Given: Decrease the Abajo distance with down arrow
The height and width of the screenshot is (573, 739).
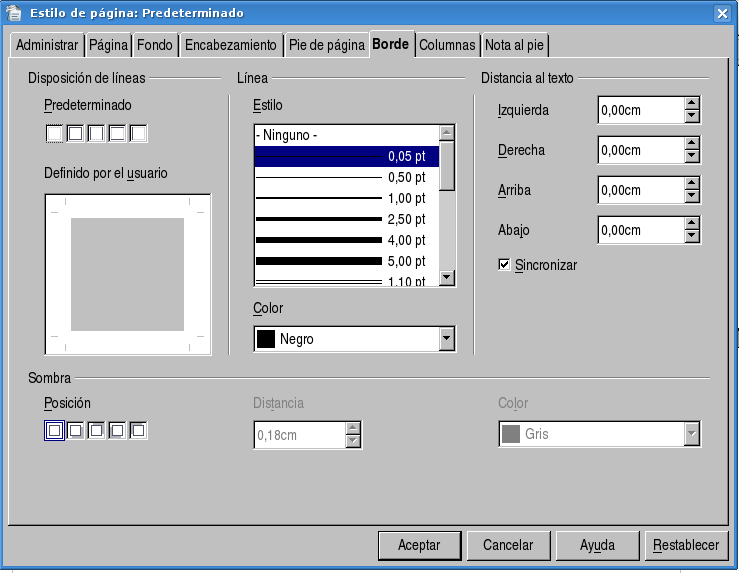Looking at the screenshot, I should pos(692,236).
